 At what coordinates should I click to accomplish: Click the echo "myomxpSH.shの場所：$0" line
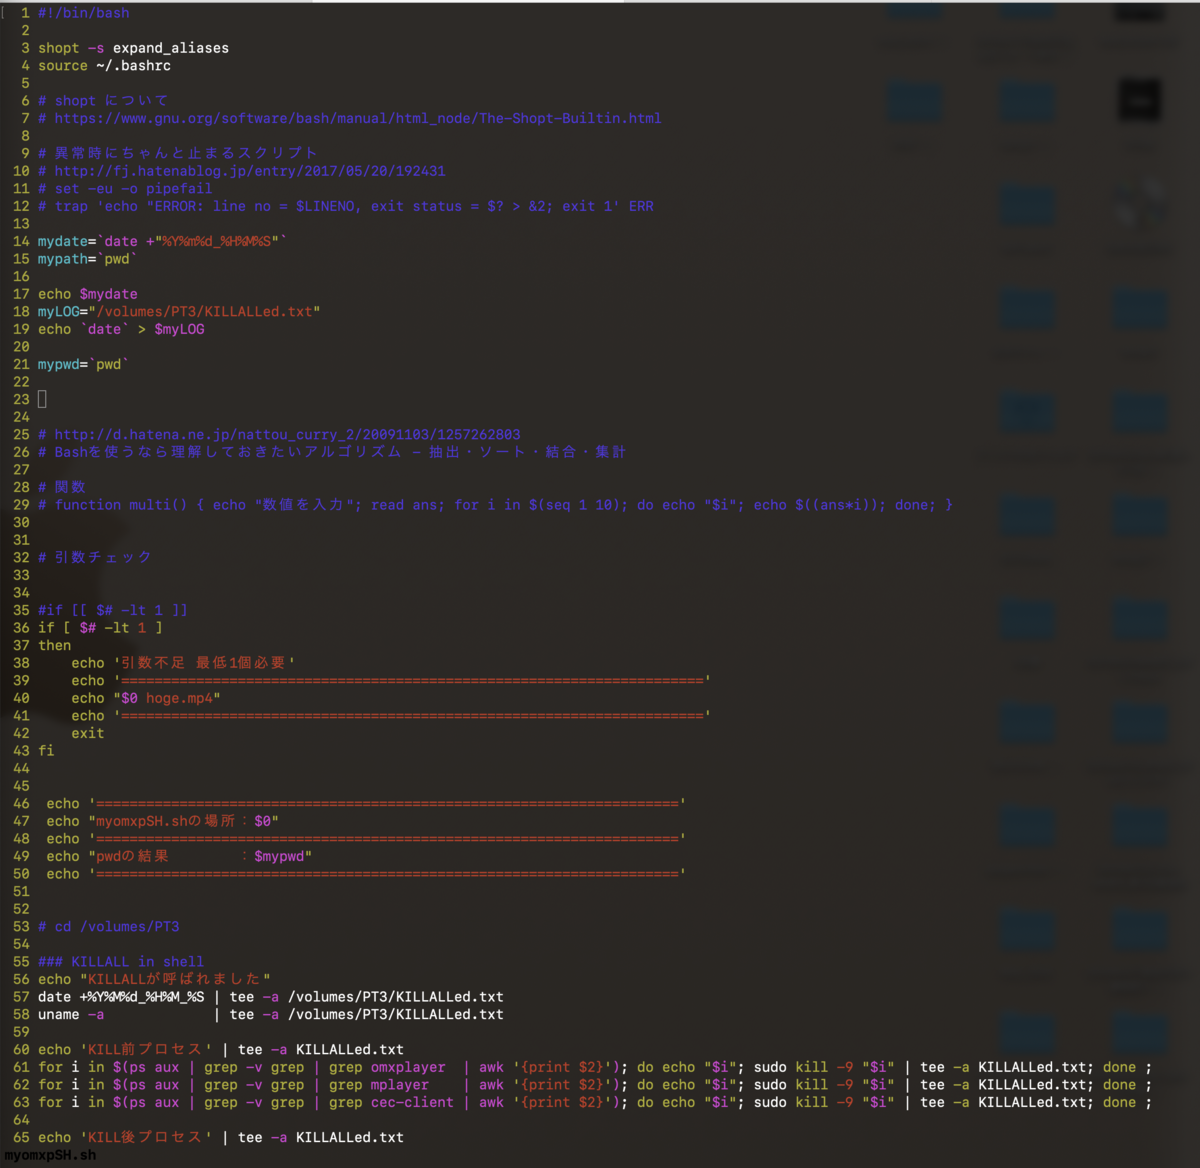pos(162,821)
